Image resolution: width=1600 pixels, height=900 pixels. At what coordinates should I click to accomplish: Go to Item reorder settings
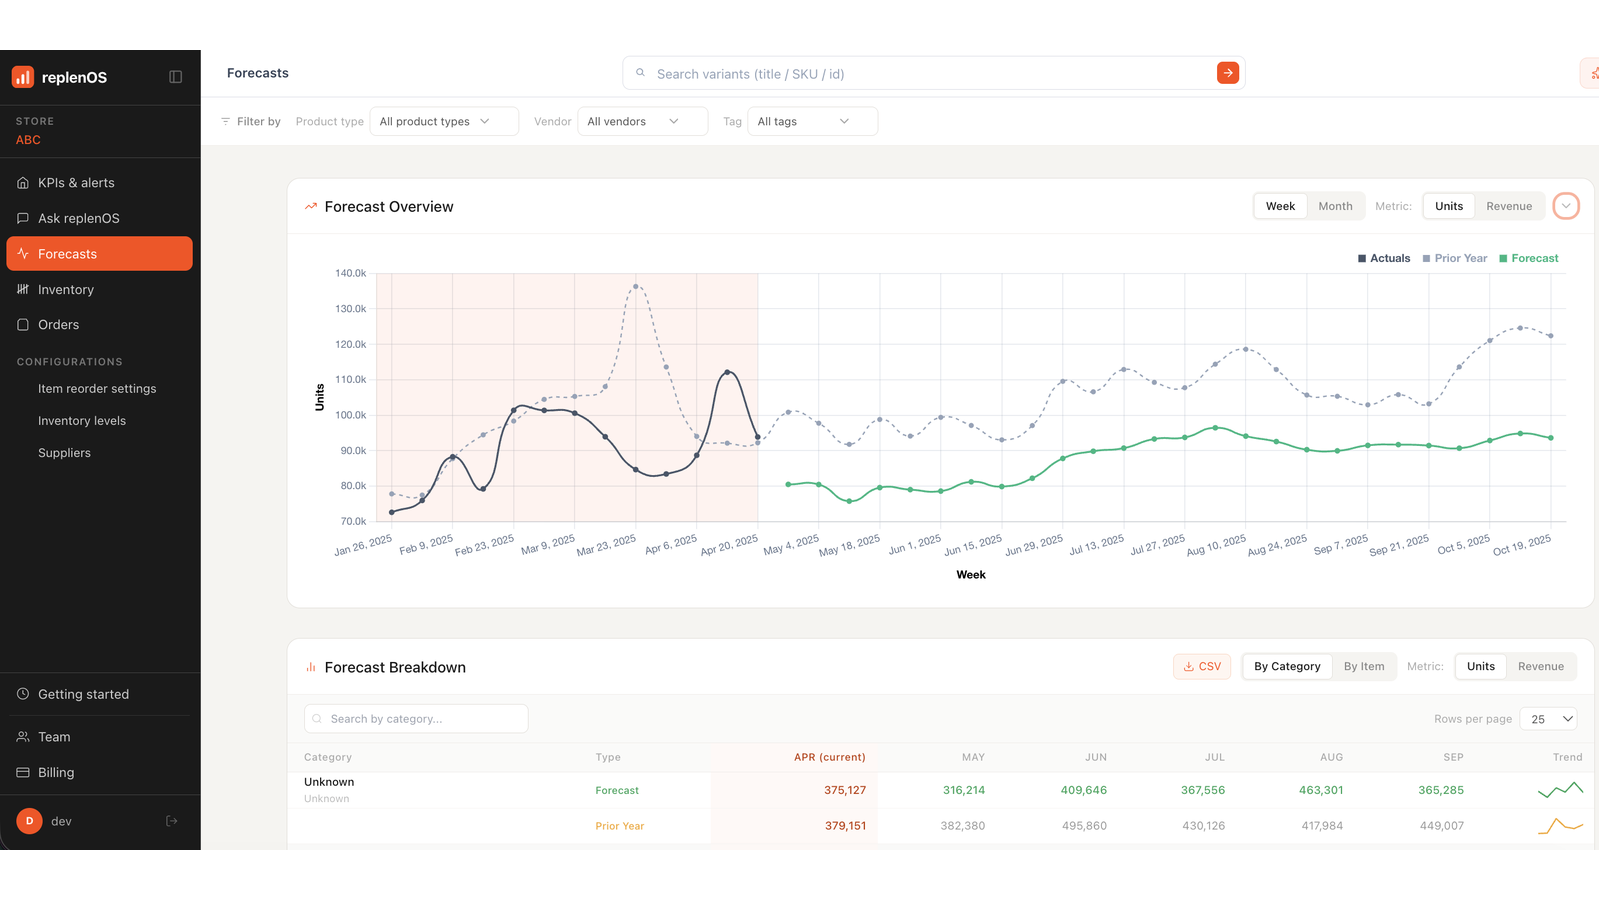click(x=97, y=389)
